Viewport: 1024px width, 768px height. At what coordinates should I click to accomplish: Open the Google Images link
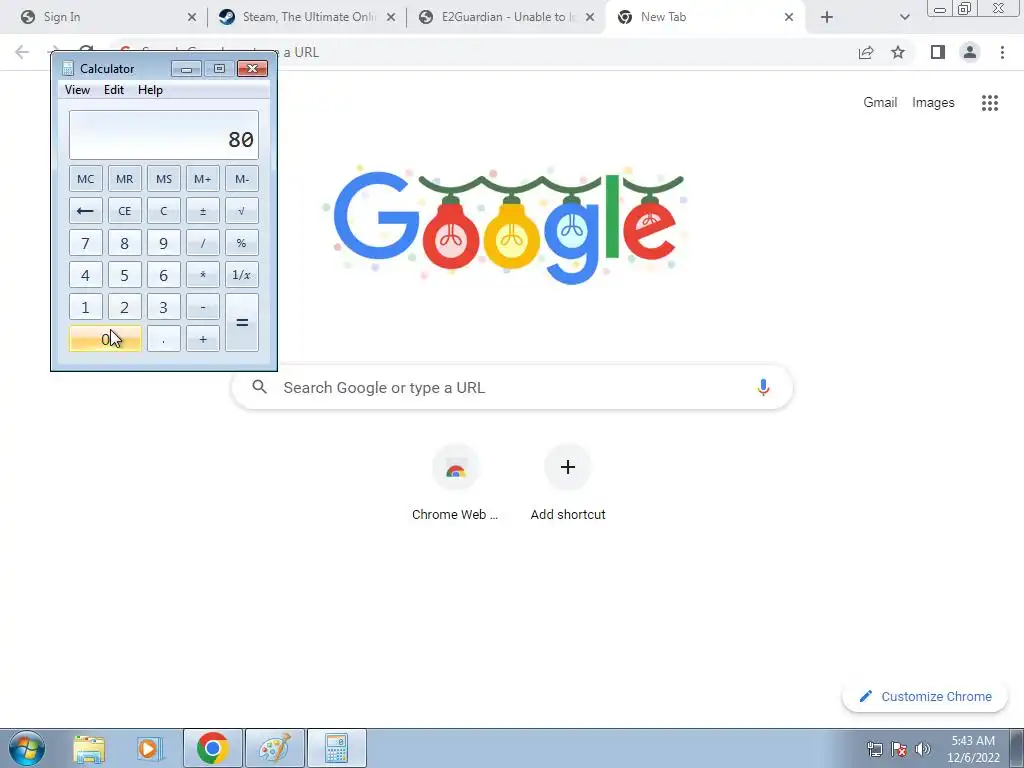933,103
